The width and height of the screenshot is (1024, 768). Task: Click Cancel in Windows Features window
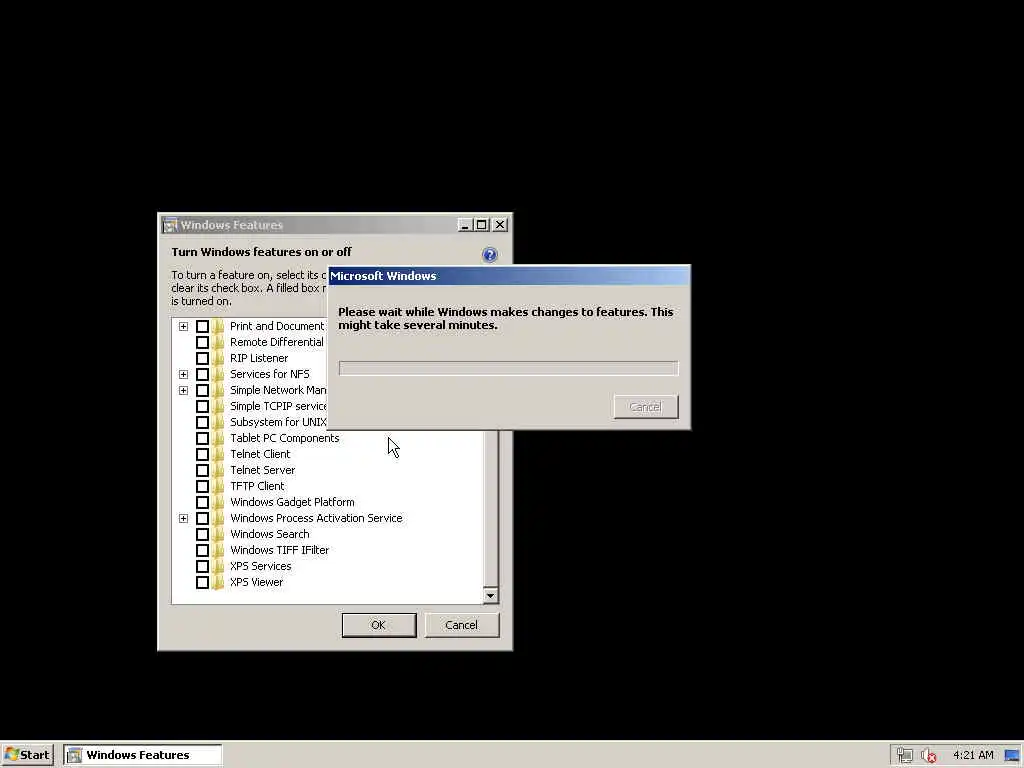pos(462,625)
